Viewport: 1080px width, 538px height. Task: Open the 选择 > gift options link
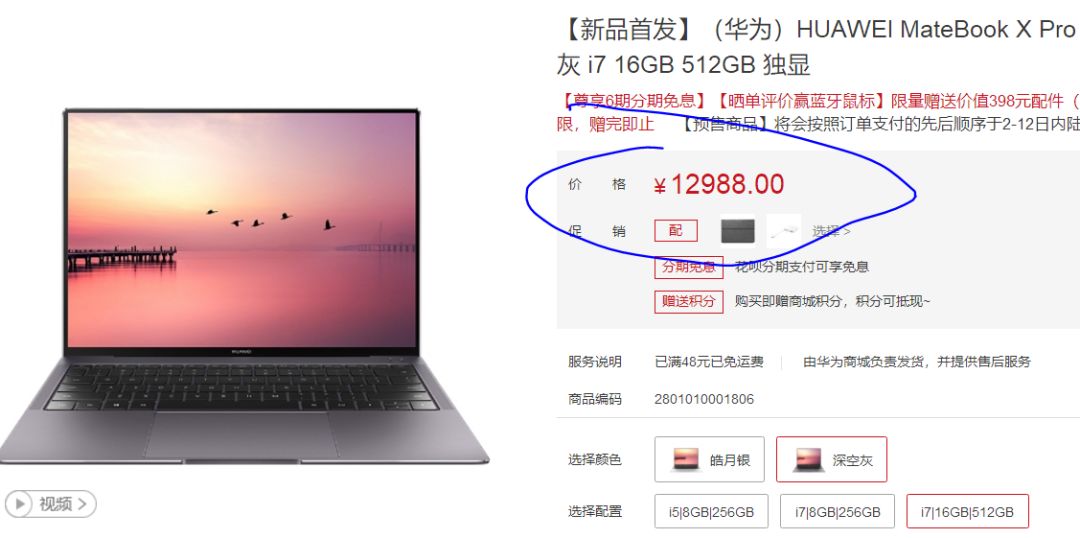tap(831, 231)
